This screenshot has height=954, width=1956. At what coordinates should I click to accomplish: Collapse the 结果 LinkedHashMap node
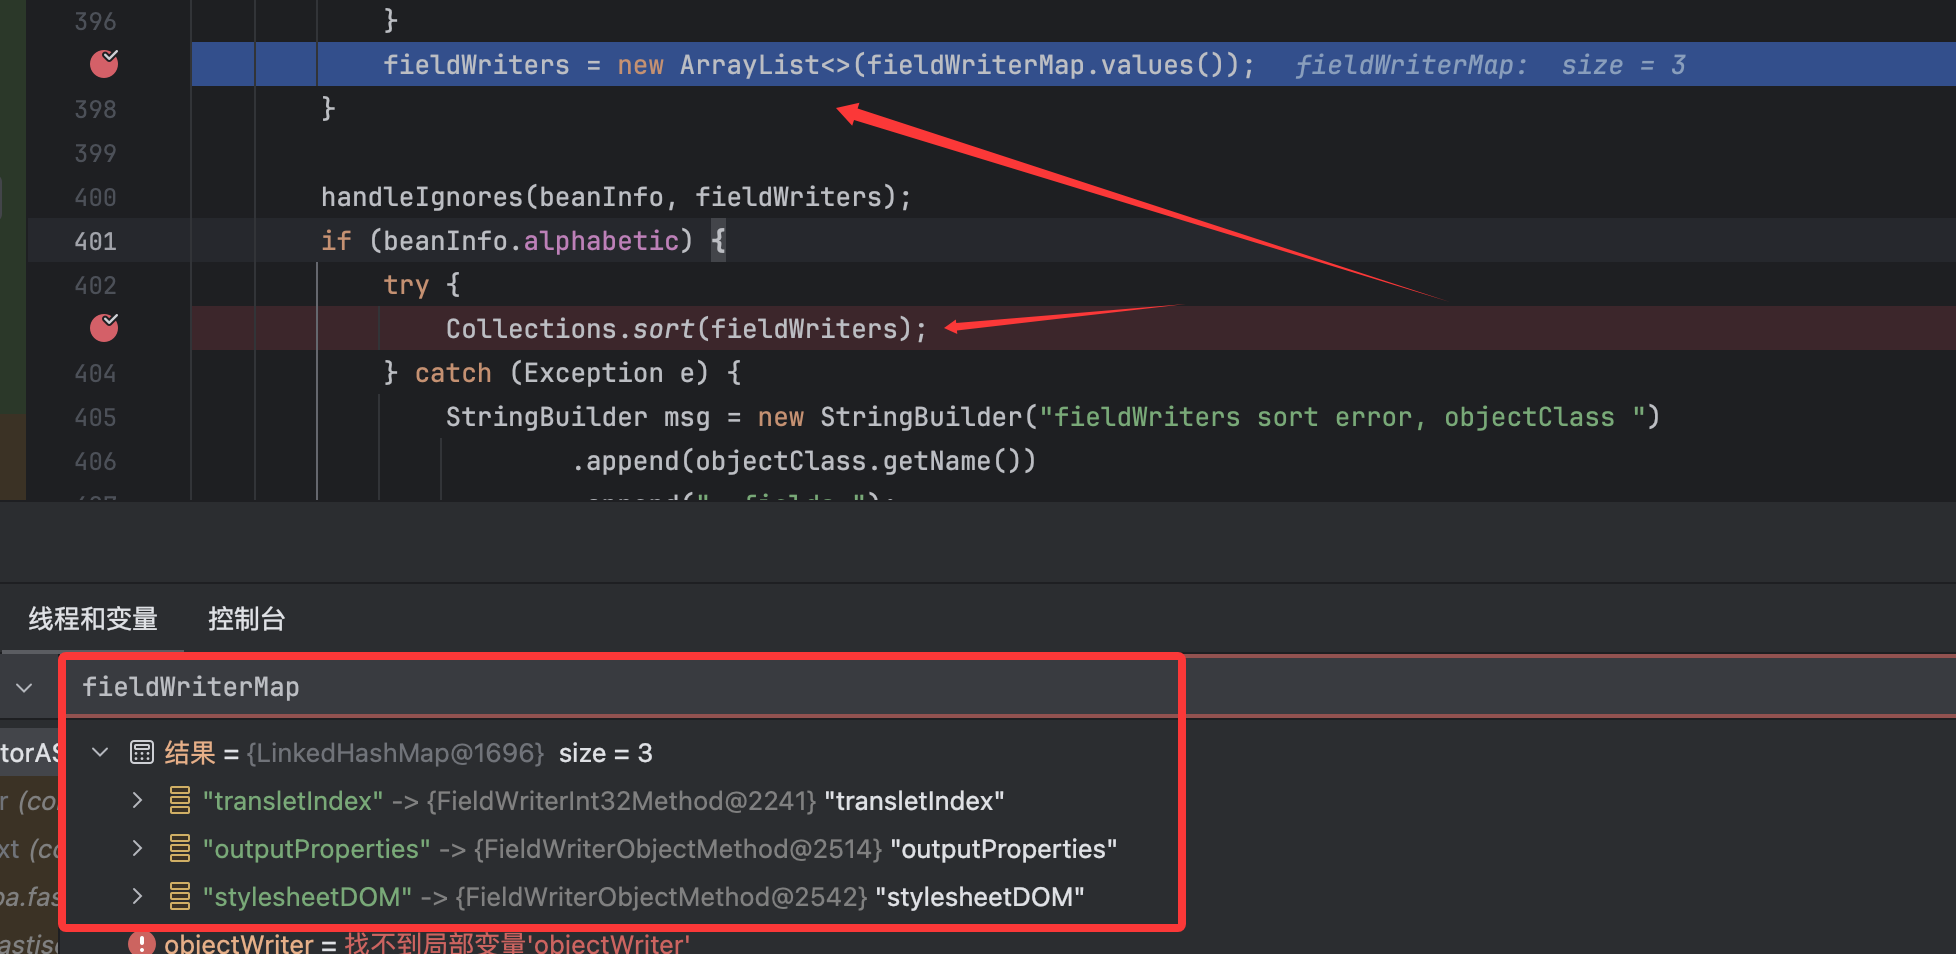click(100, 752)
